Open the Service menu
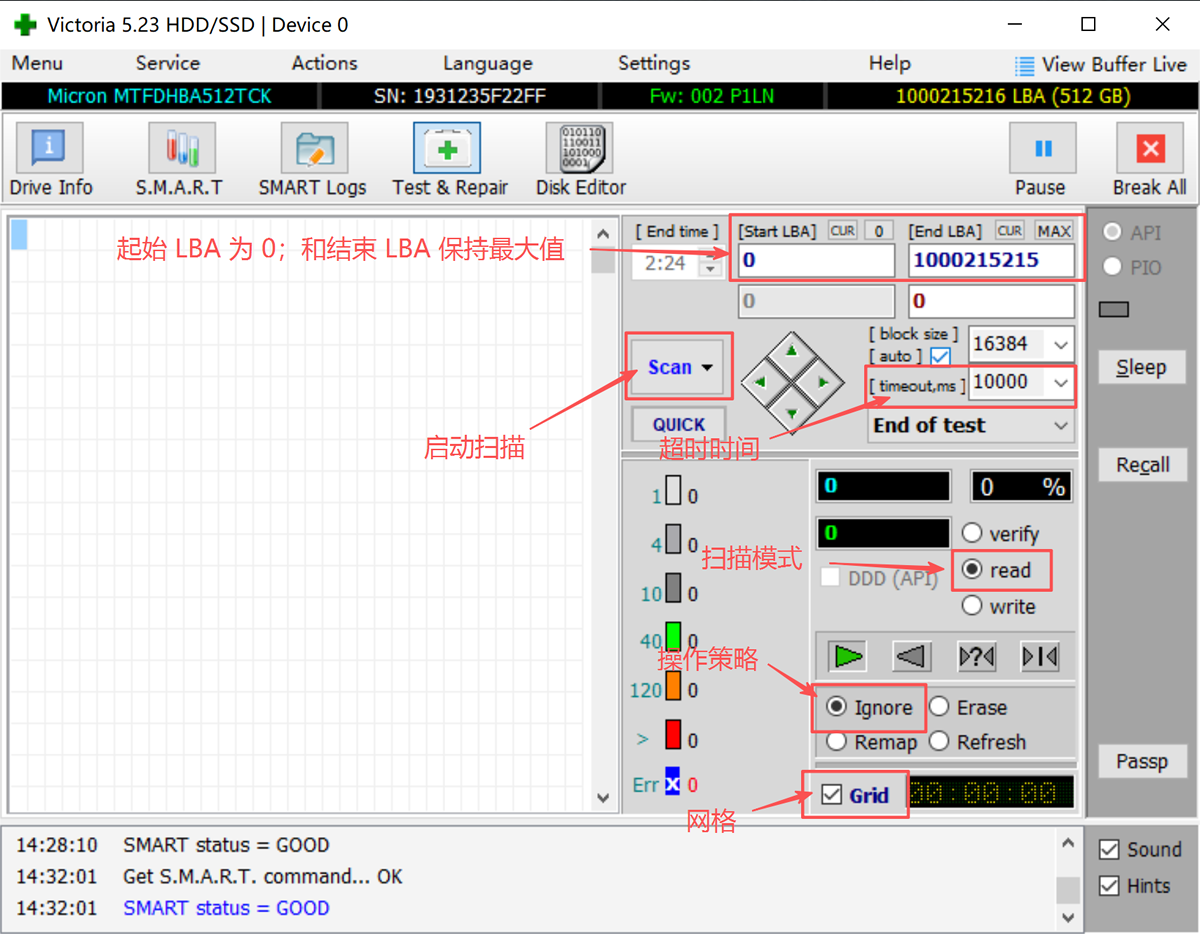This screenshot has width=1200, height=934. click(168, 63)
